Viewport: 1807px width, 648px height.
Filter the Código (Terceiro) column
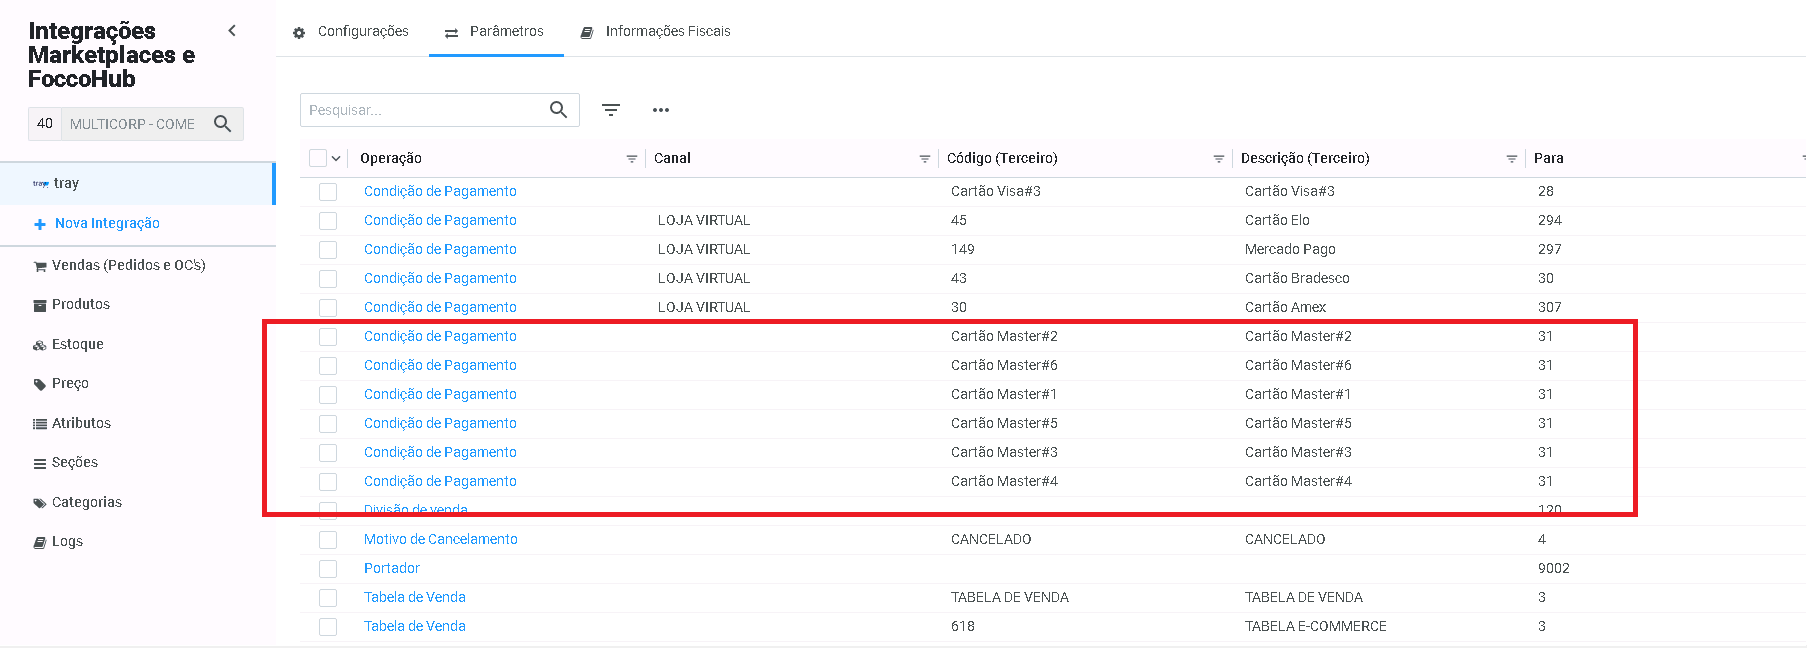(x=1219, y=159)
